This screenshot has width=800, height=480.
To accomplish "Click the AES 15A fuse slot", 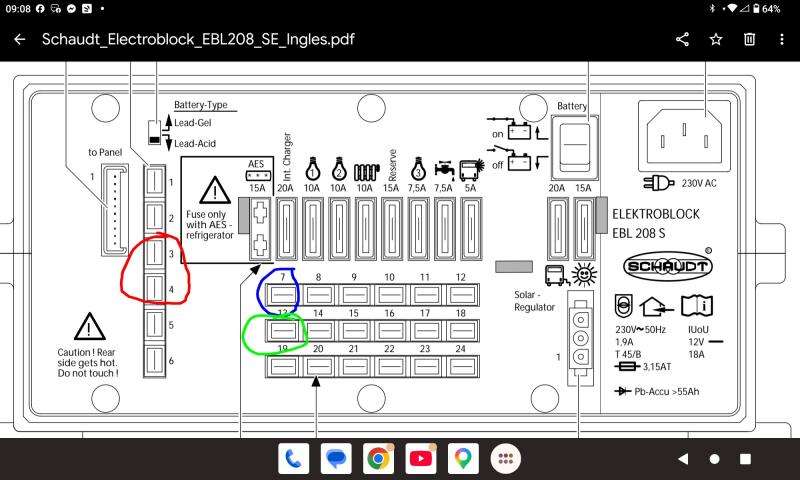I will coord(260,229).
